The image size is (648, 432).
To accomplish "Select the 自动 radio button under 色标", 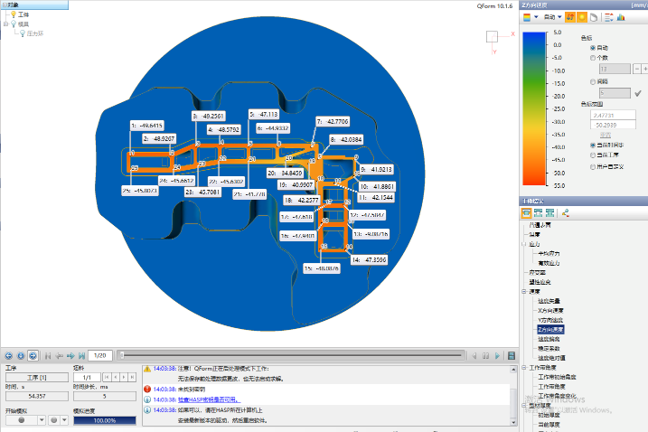I will (x=592, y=47).
